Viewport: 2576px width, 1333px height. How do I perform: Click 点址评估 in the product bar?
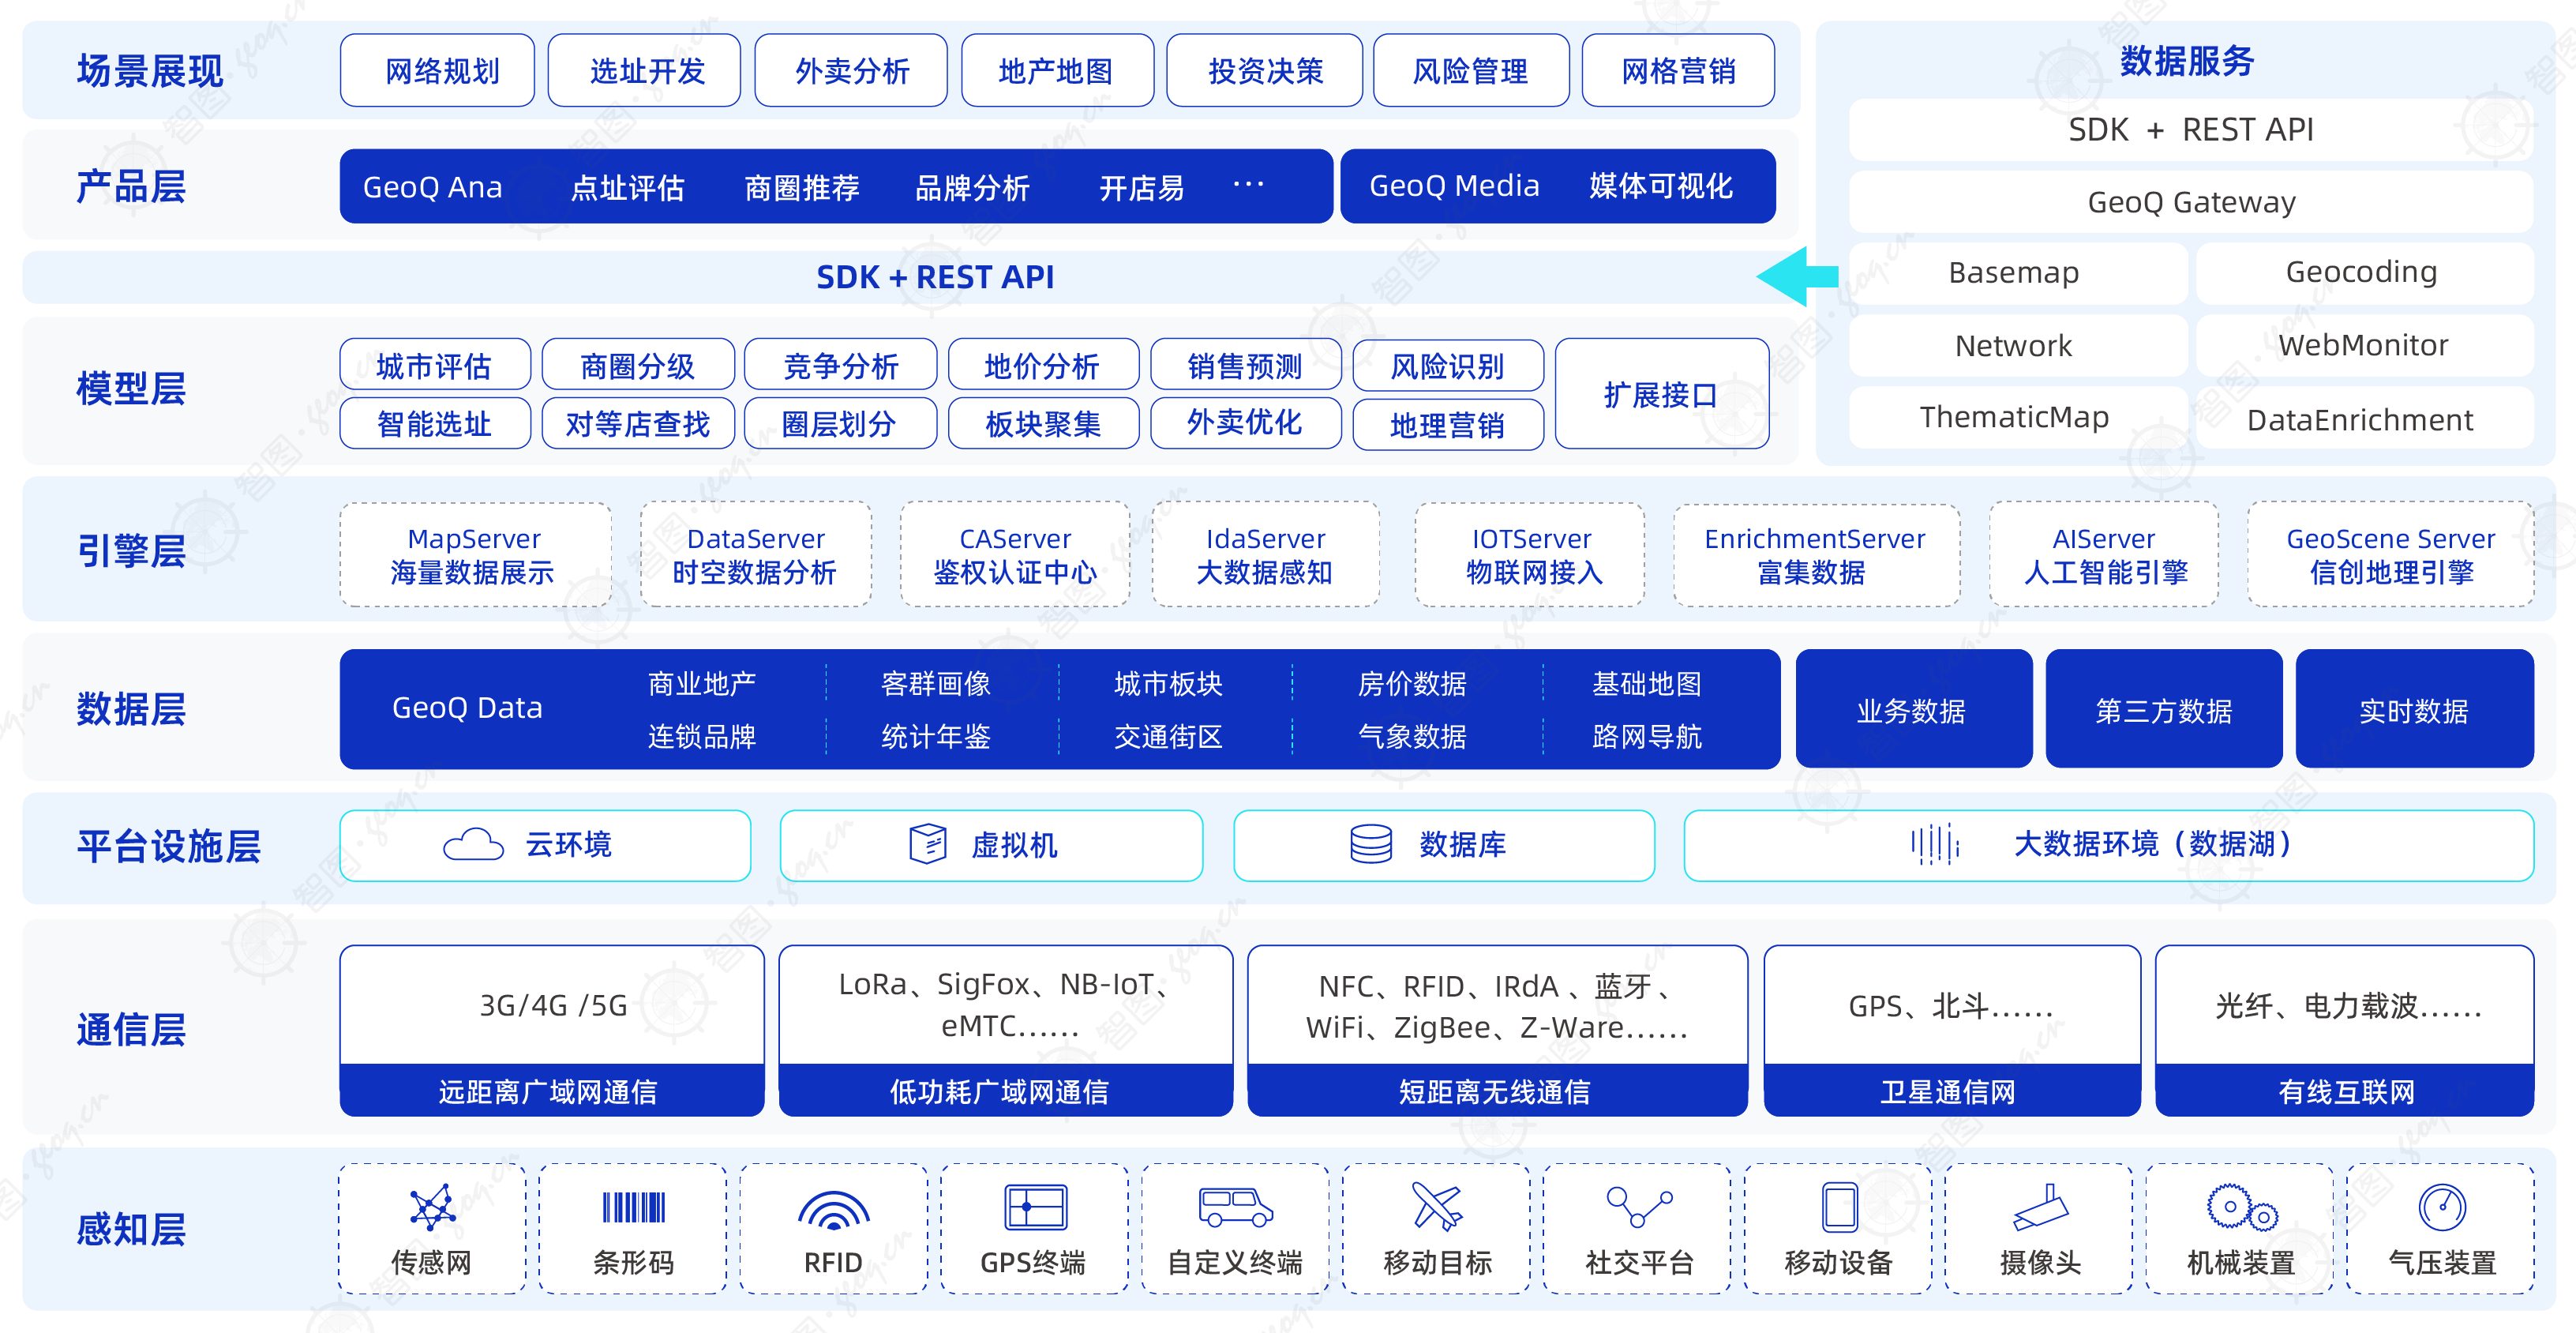pos(627,187)
